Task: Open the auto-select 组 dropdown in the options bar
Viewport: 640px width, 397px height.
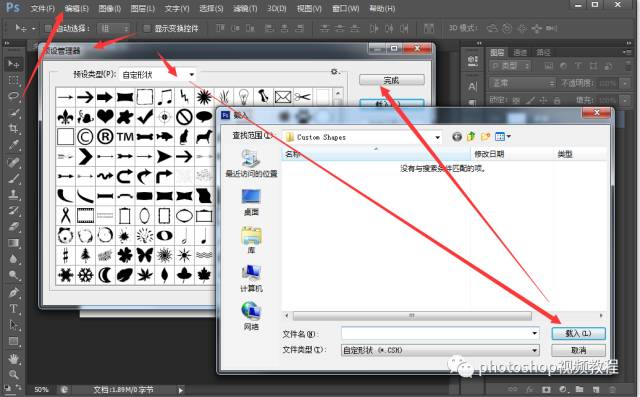Action: [115, 28]
